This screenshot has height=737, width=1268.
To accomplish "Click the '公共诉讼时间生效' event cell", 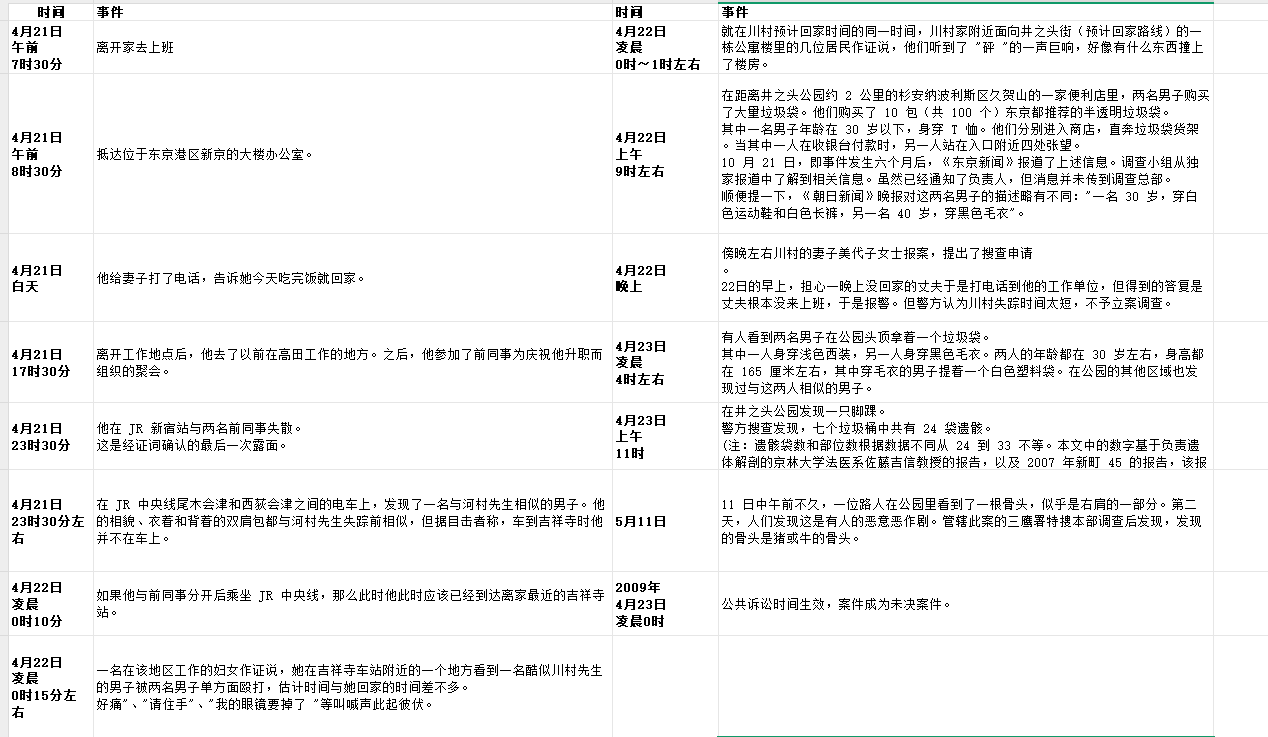I will point(965,604).
